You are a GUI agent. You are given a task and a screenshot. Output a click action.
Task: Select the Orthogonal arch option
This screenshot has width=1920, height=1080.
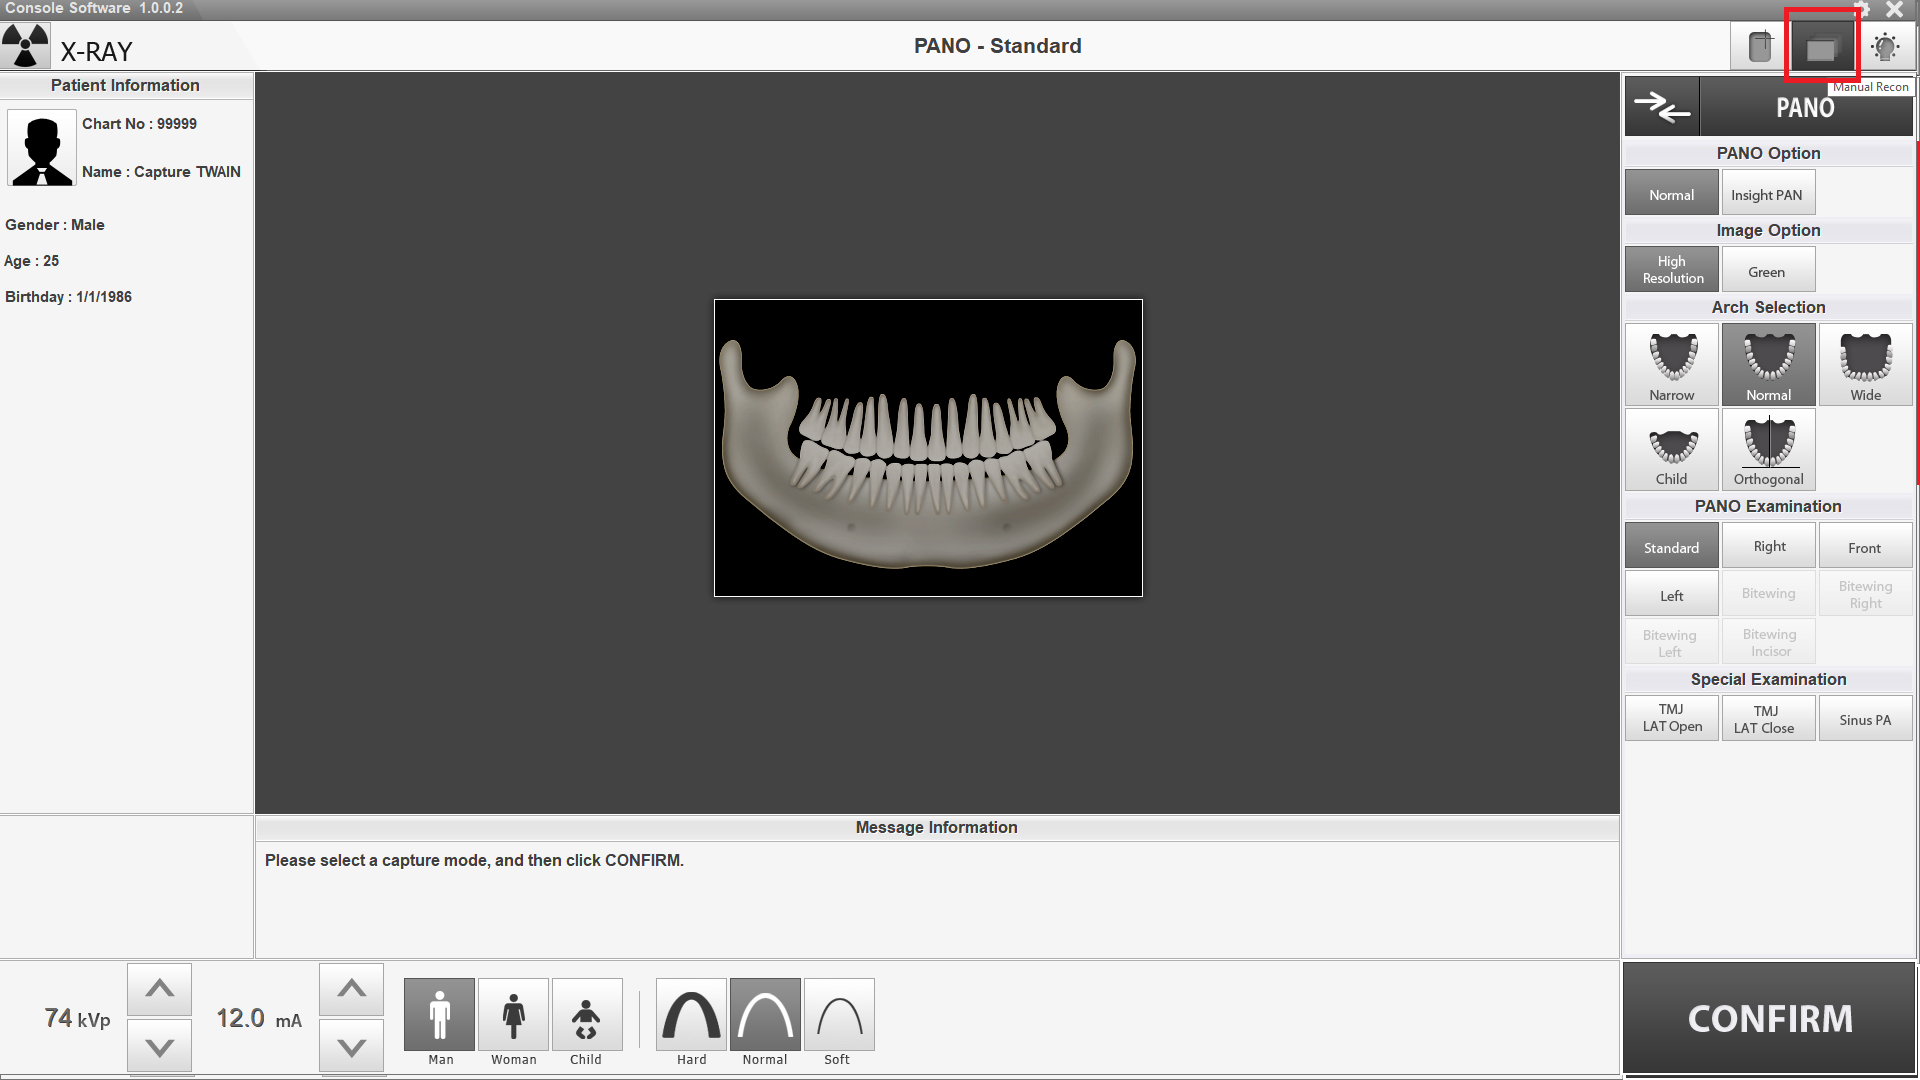tap(1769, 449)
